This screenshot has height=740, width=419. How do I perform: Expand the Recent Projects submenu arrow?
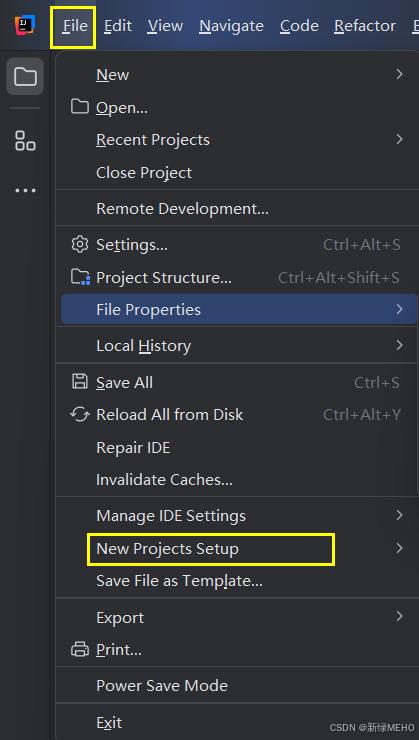pos(400,139)
